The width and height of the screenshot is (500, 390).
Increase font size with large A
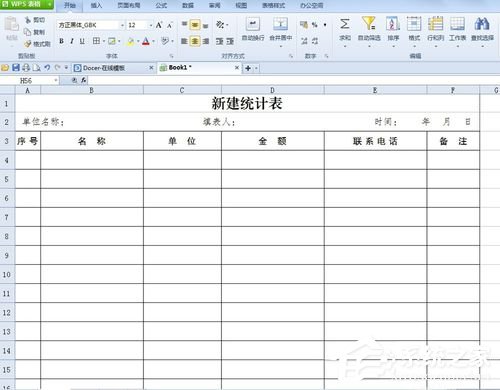pos(159,25)
